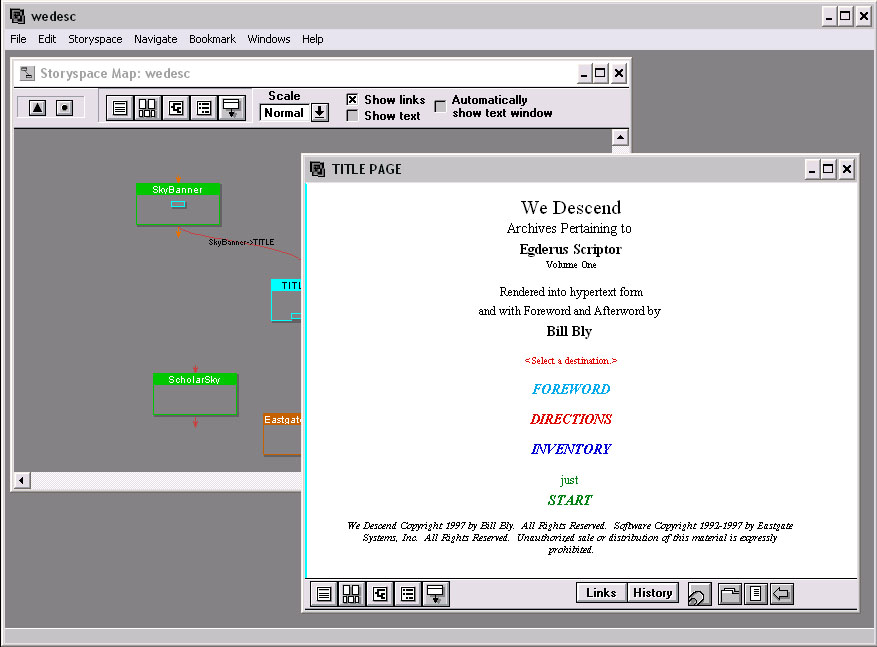The height and width of the screenshot is (647, 877).
Task: Click the up-triangle icon in map toolbar
Action: pos(37,107)
